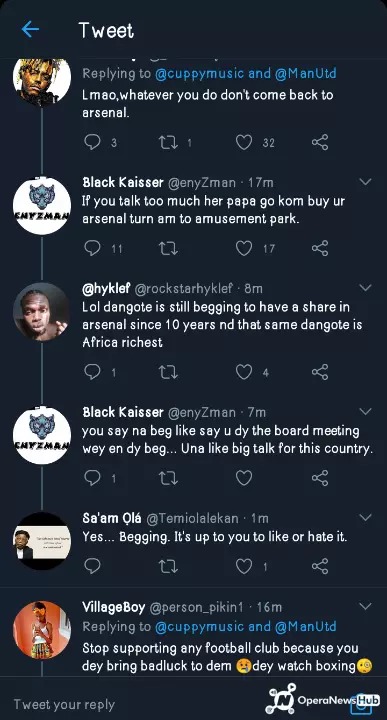
Task: View VillageBoy's profile picture
Action: coord(42,630)
